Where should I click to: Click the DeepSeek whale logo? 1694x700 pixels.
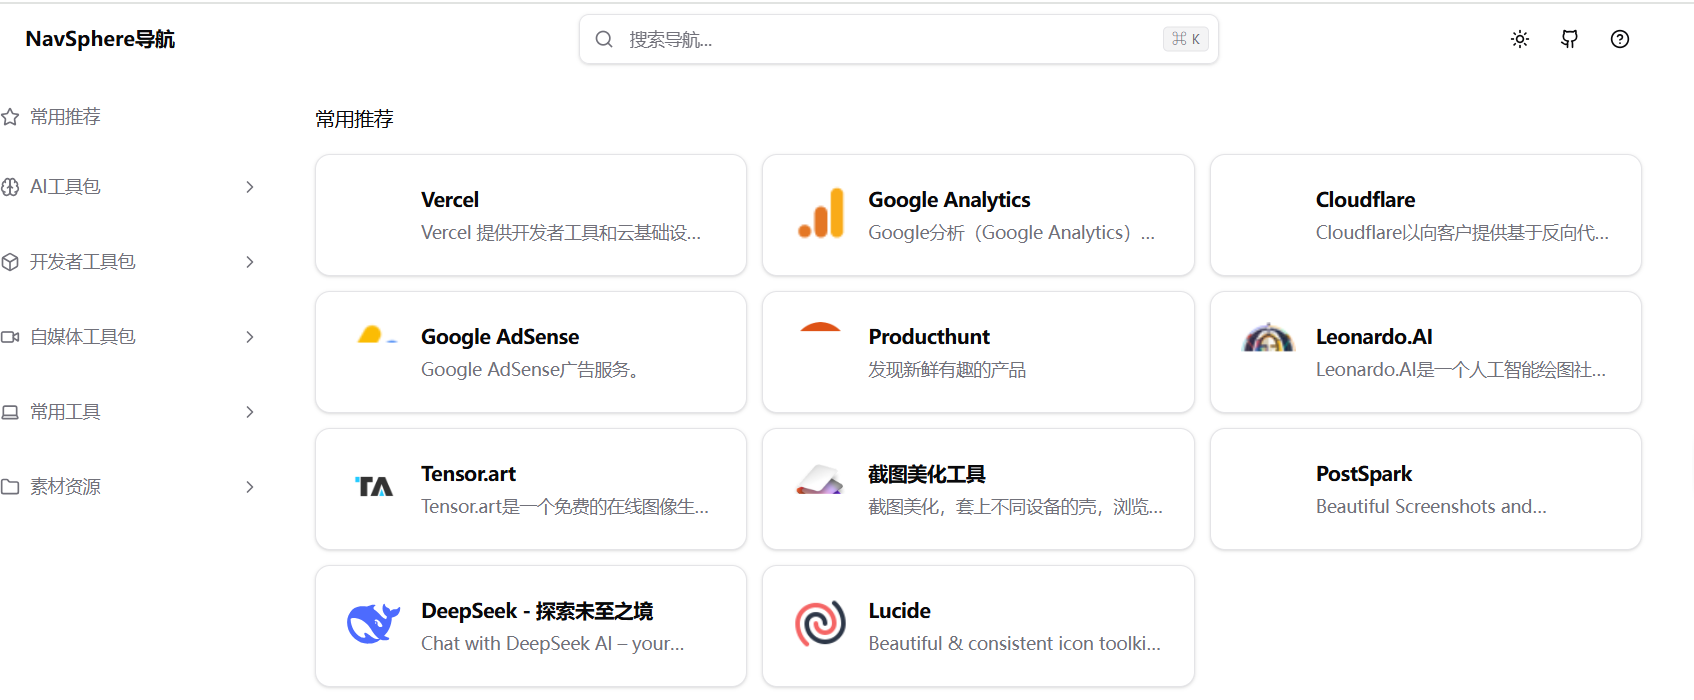(373, 623)
